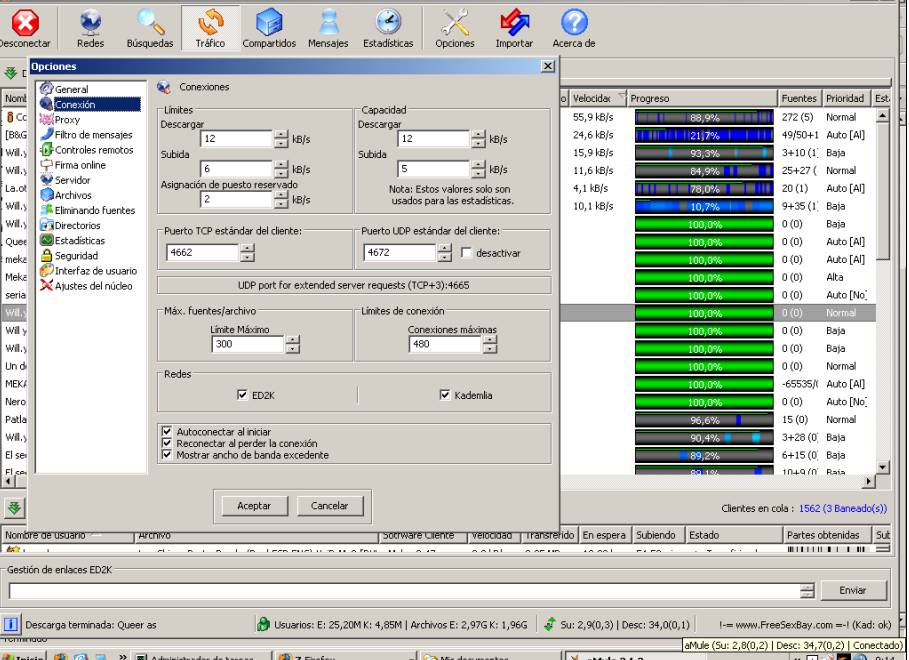Screen dimensions: 909x660
Task: Select Proxy in options list
Action: coord(68,119)
